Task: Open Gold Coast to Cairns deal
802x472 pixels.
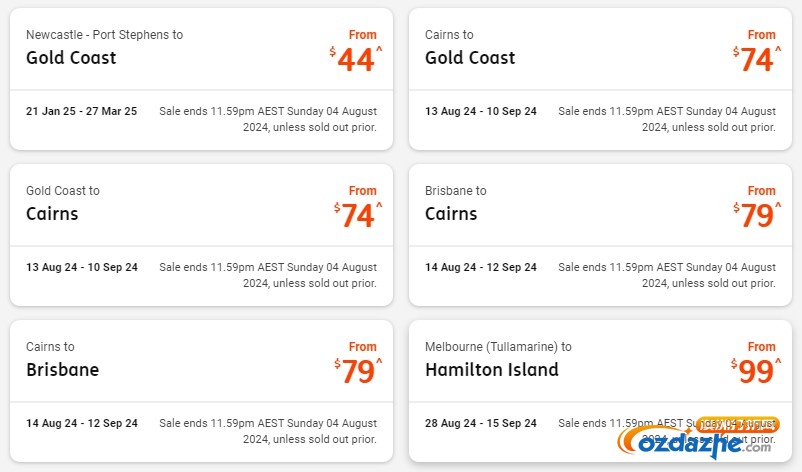Action: pos(202,235)
